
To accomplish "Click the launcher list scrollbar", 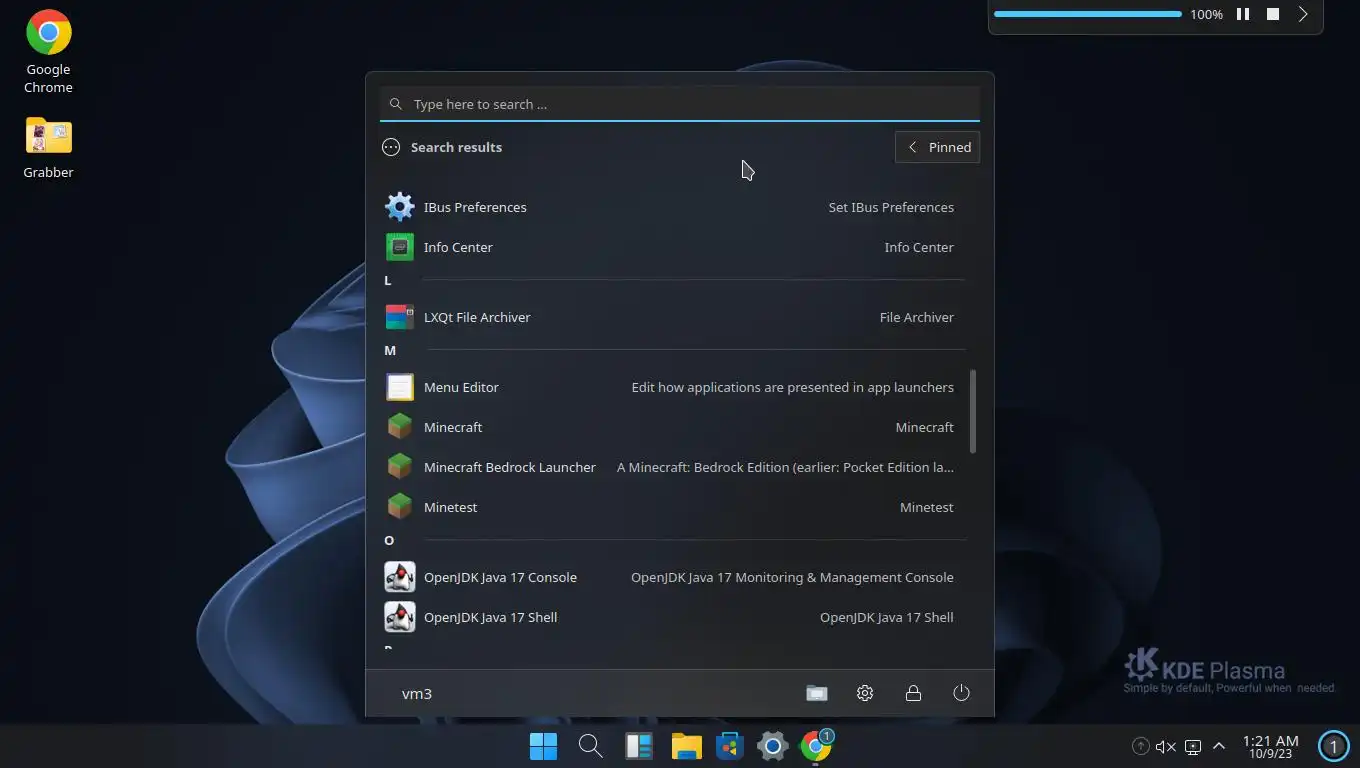I will coord(973,410).
